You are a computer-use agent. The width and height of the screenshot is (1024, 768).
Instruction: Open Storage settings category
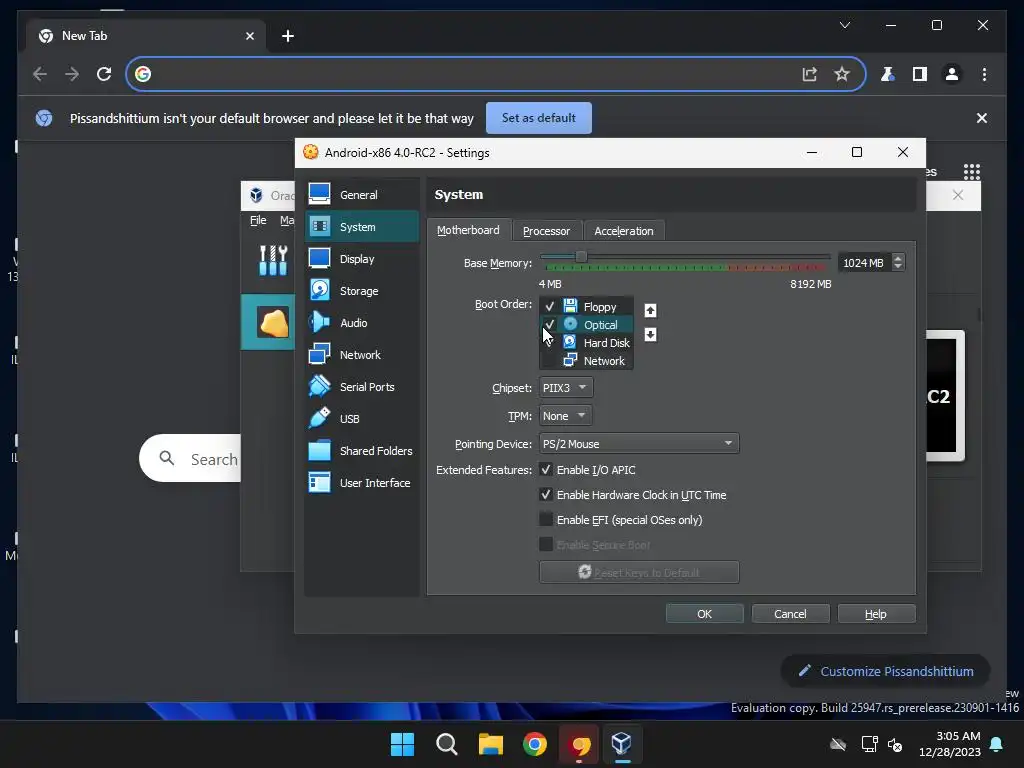pos(361,291)
